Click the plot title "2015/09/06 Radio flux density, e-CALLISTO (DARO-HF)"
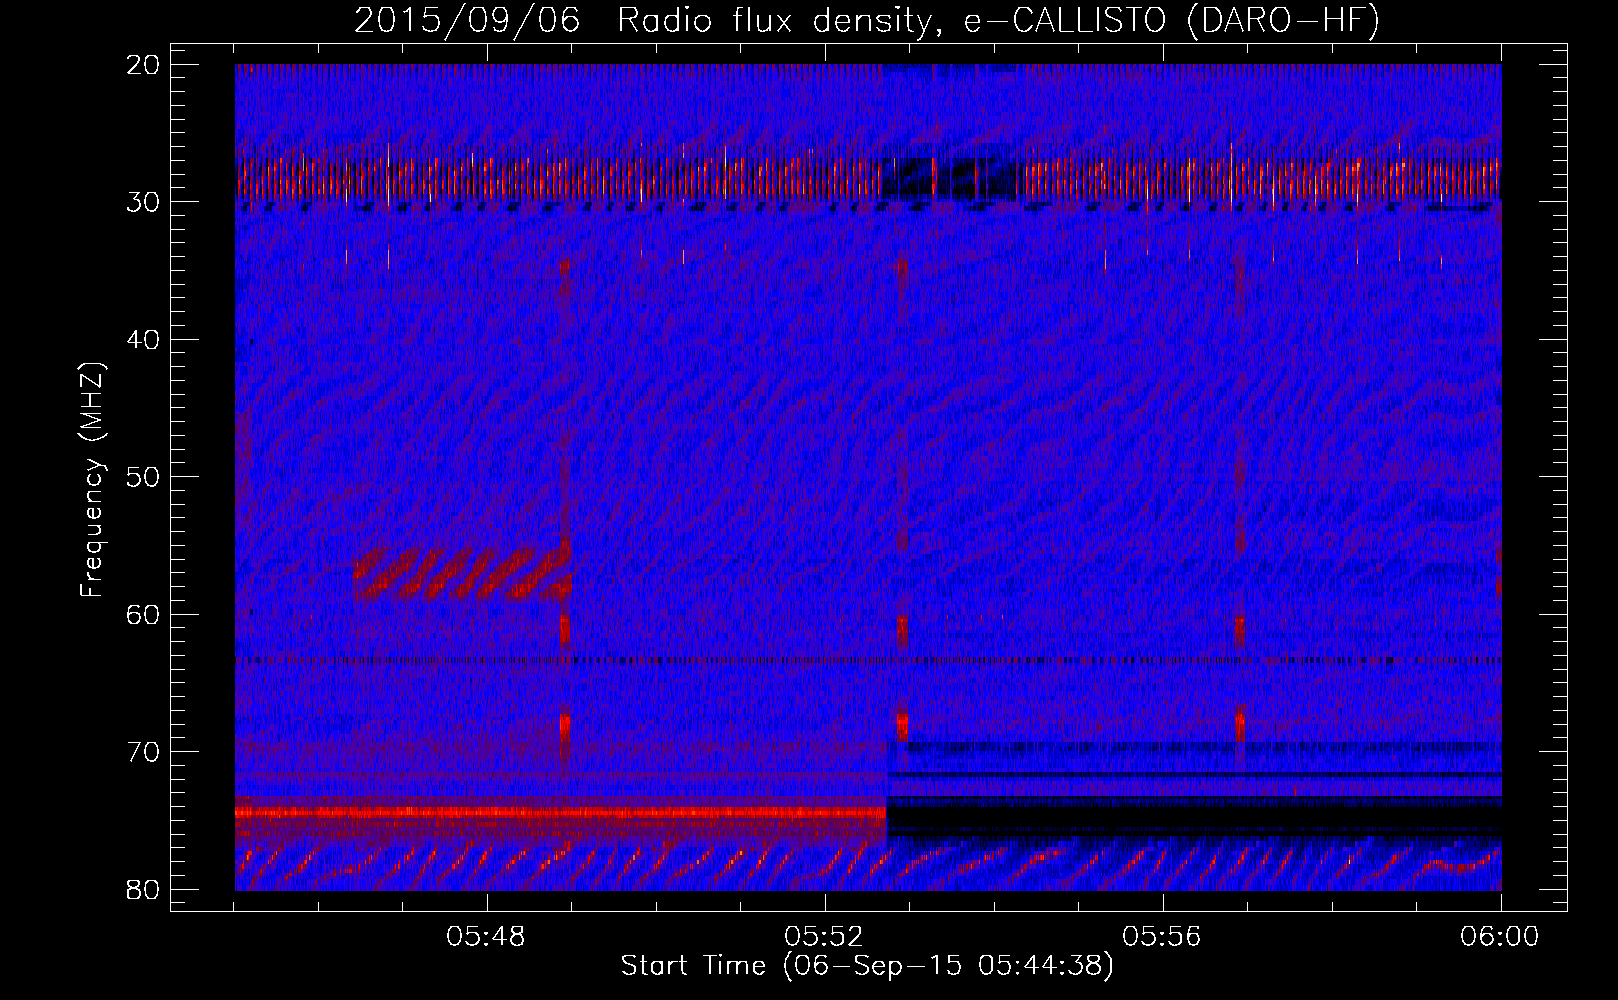The image size is (1618, 1000). 867,20
